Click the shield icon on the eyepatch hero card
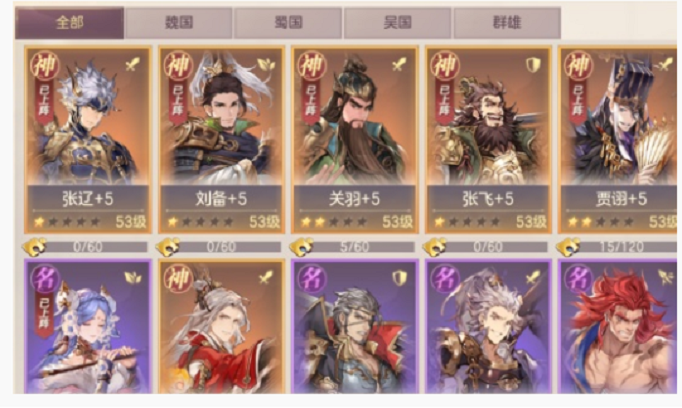The height and width of the screenshot is (408, 682). point(399,278)
